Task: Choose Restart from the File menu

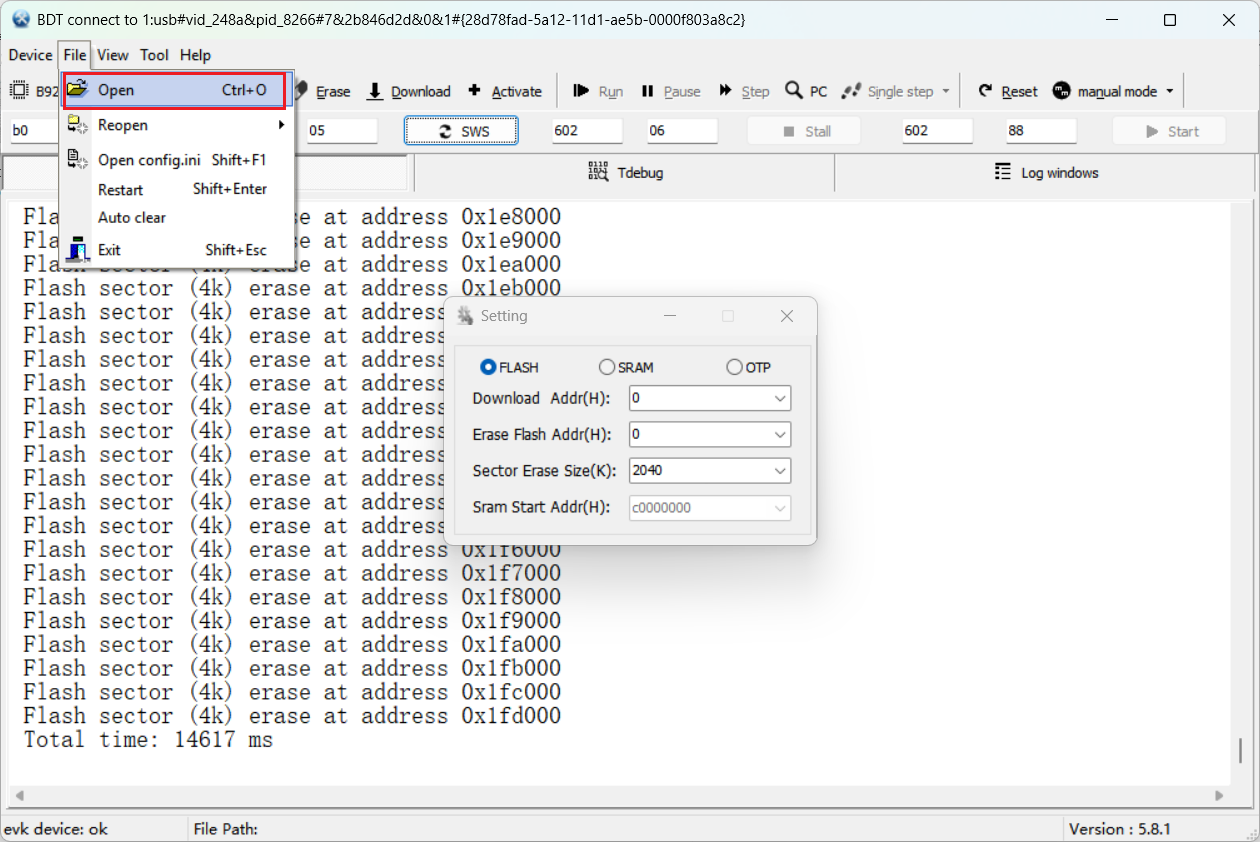Action: (x=176, y=189)
